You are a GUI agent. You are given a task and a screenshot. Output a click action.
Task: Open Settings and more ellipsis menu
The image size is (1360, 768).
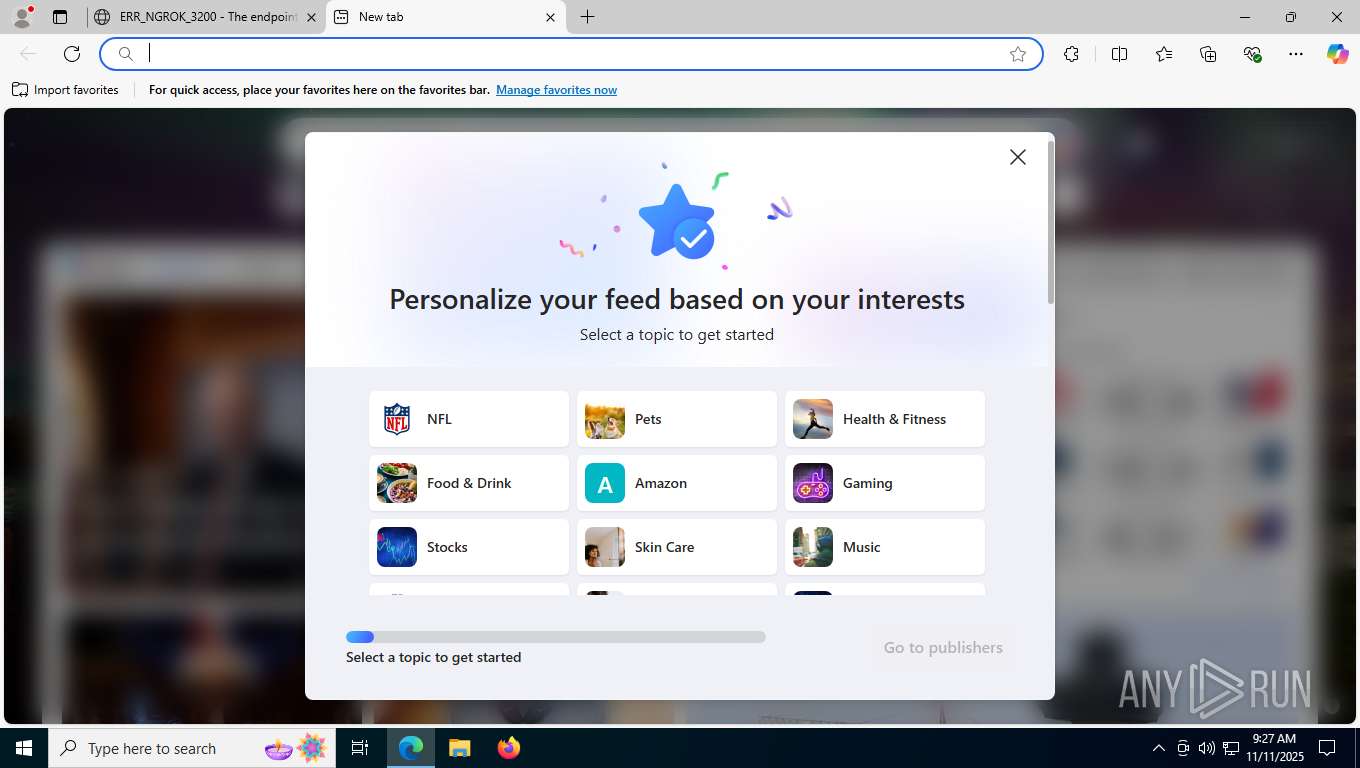coord(1296,54)
